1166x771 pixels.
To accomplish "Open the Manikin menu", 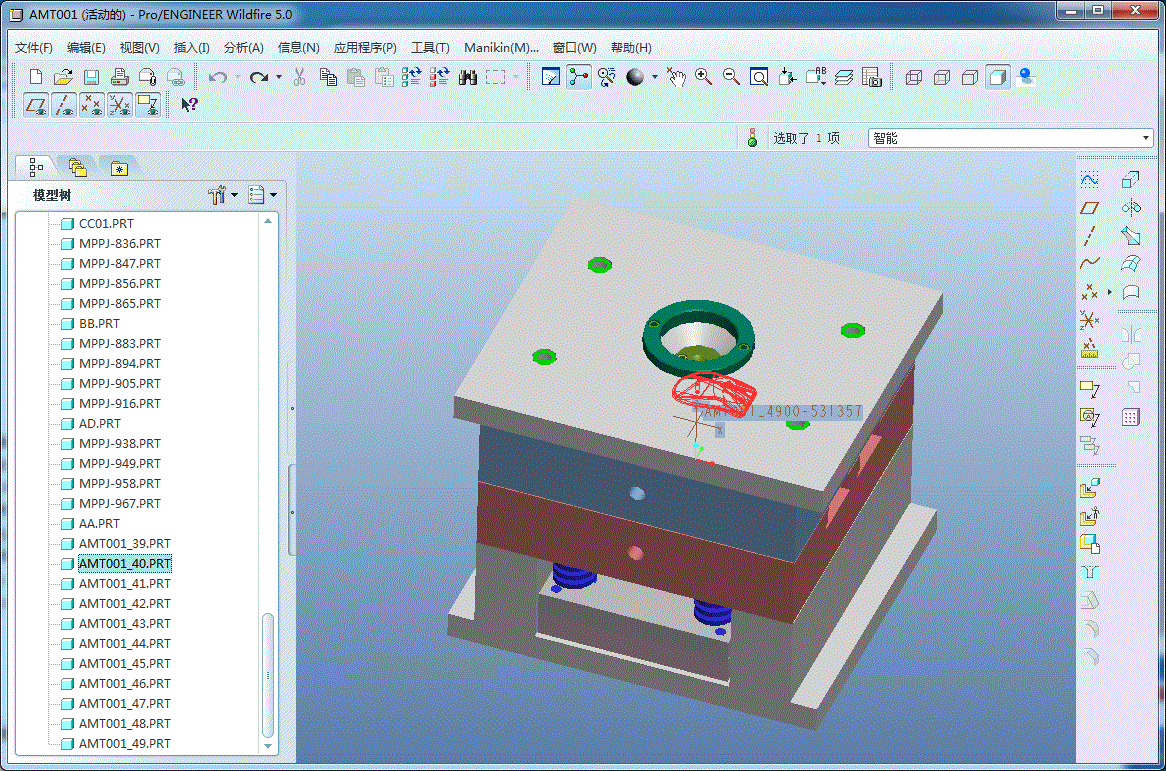I will coord(500,47).
